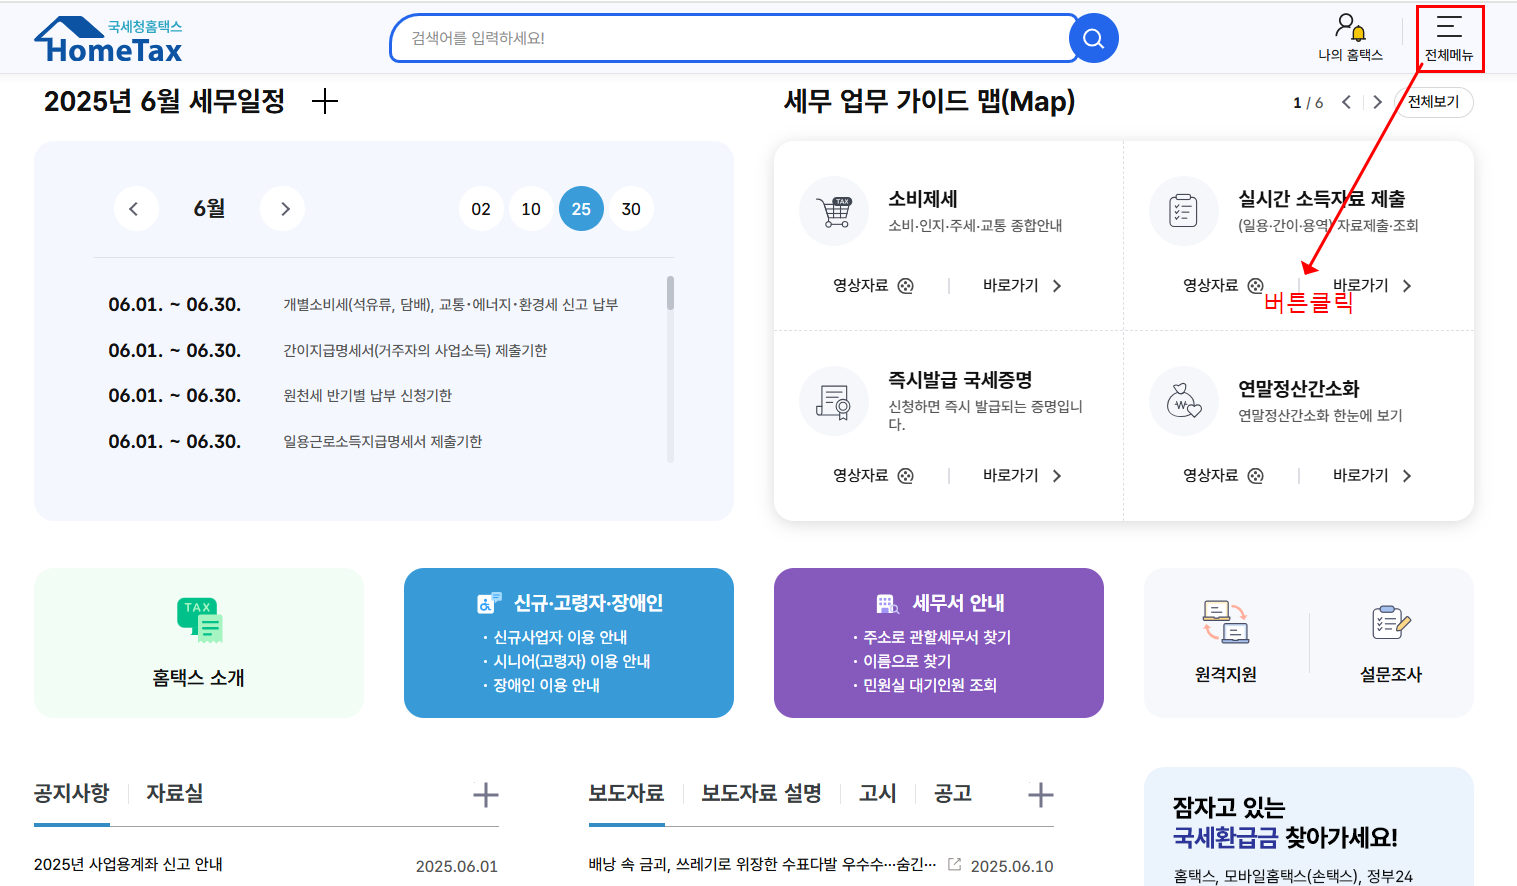
Task: Open the 고시 tab in press section
Action: 877,792
